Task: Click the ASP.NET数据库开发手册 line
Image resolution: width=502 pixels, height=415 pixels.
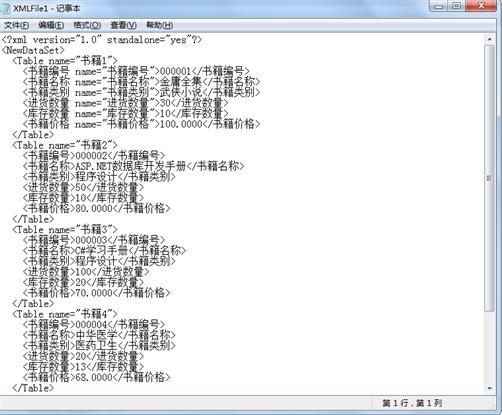Action: (x=134, y=166)
